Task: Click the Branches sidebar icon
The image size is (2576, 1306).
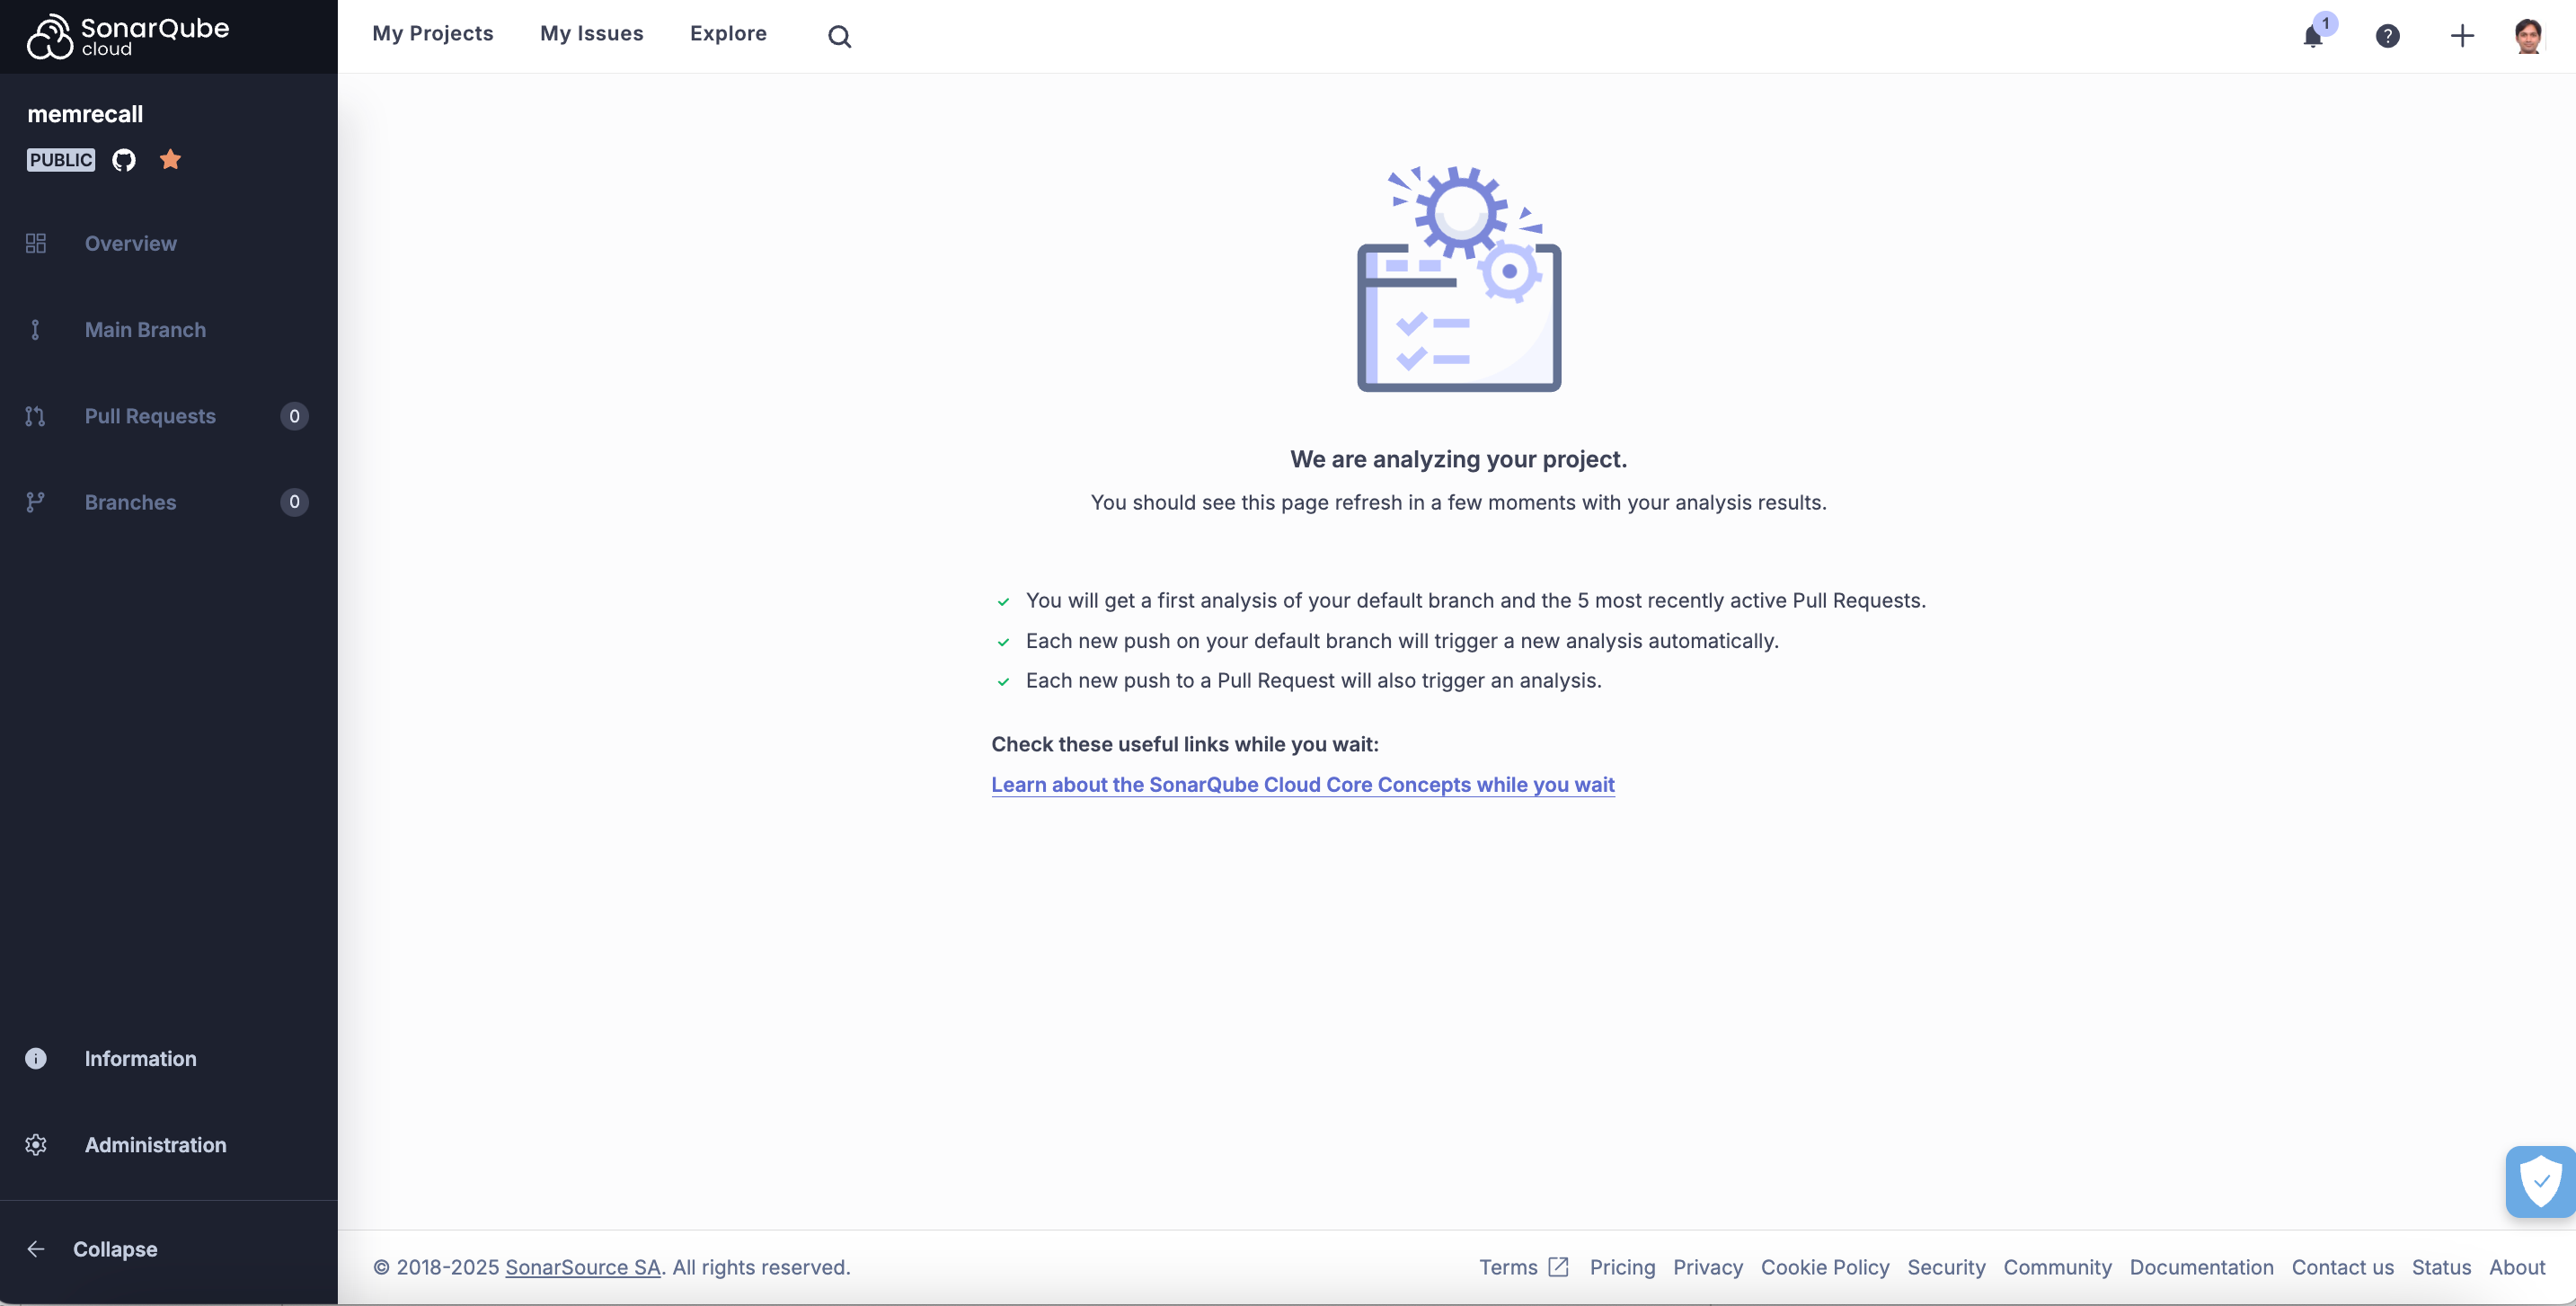Action: [36, 502]
